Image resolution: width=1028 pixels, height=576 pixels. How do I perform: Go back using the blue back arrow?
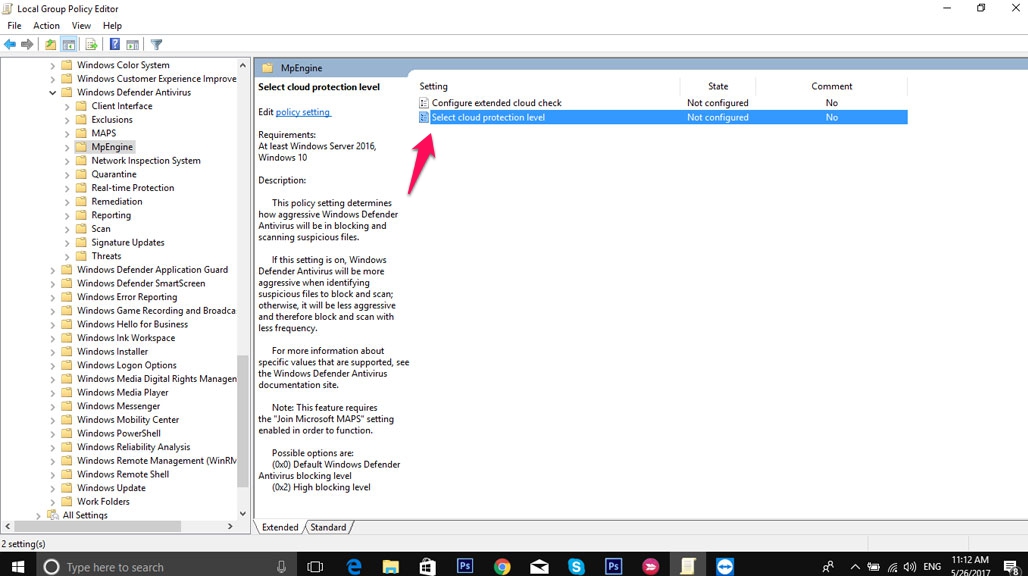(x=10, y=45)
